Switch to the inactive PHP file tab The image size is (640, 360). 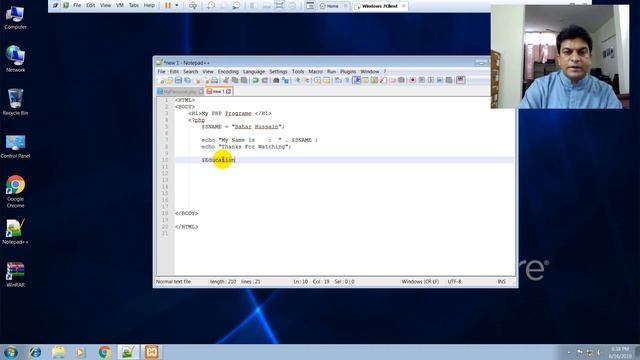(x=180, y=91)
